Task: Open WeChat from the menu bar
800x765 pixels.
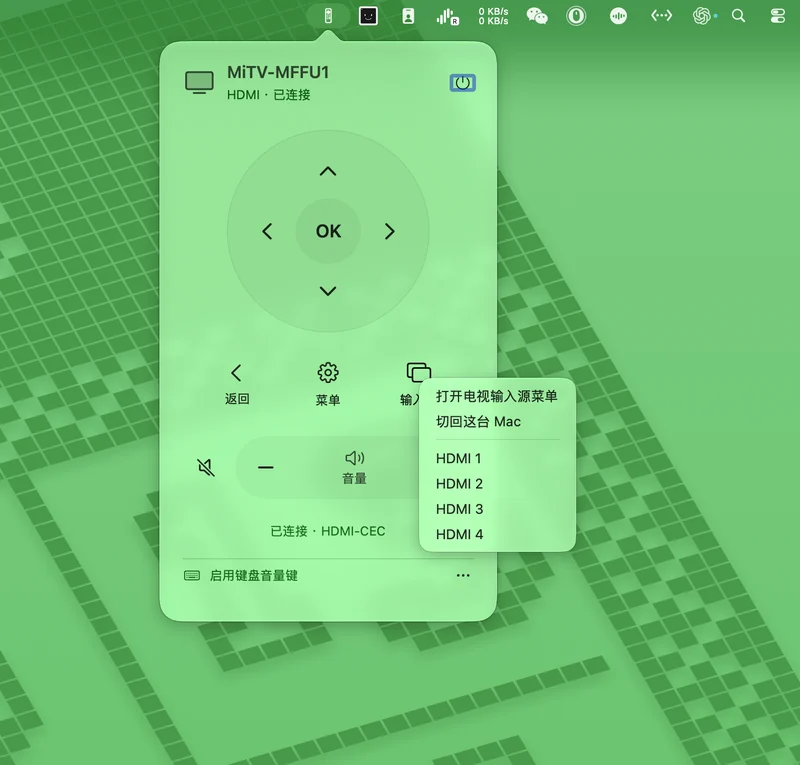Action: [x=537, y=16]
